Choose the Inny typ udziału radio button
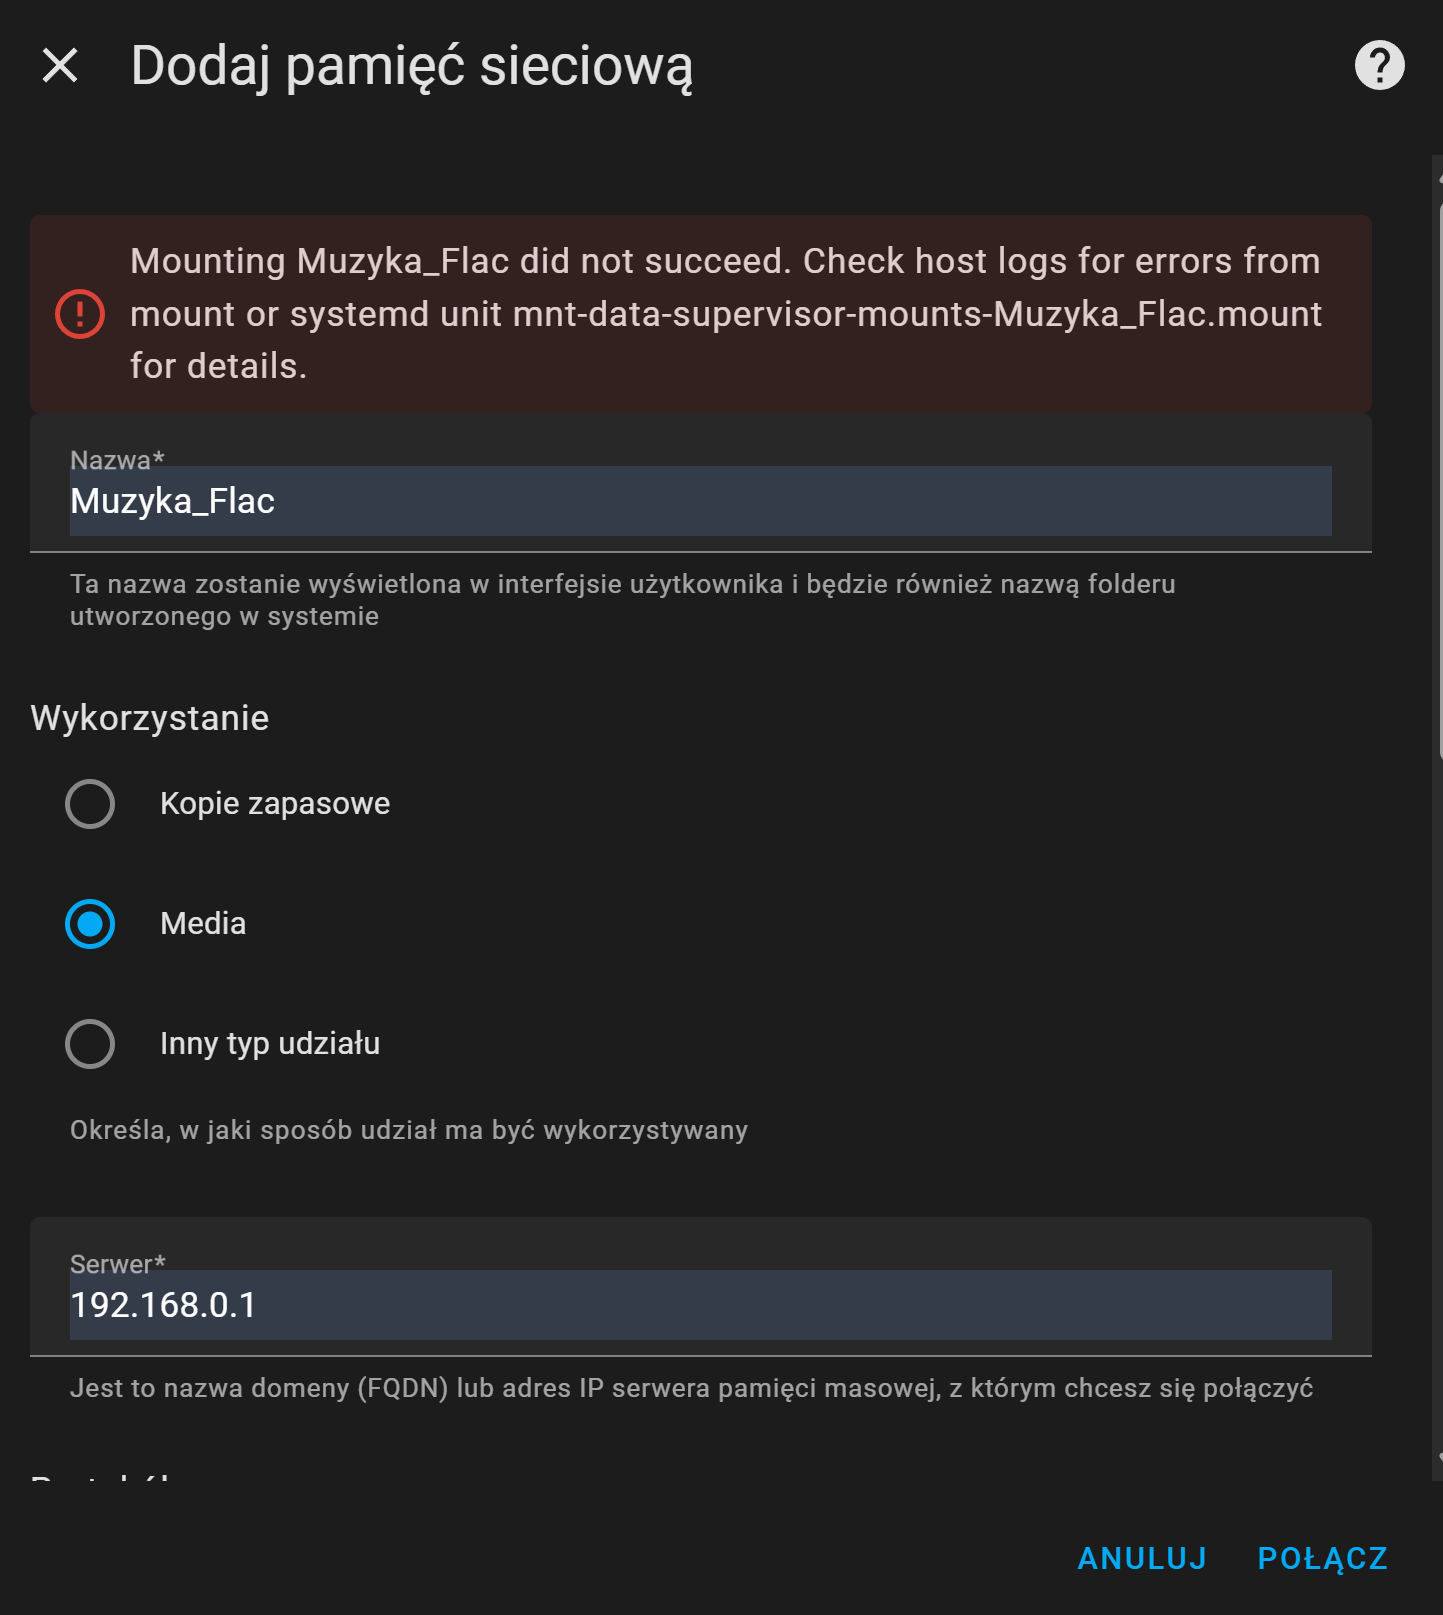 point(90,1044)
